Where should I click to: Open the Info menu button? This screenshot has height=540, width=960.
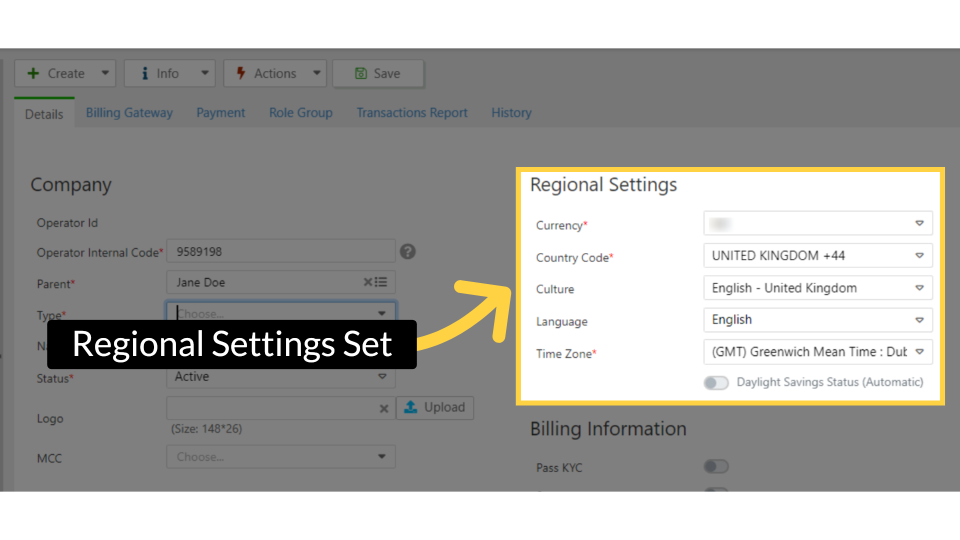[158, 73]
